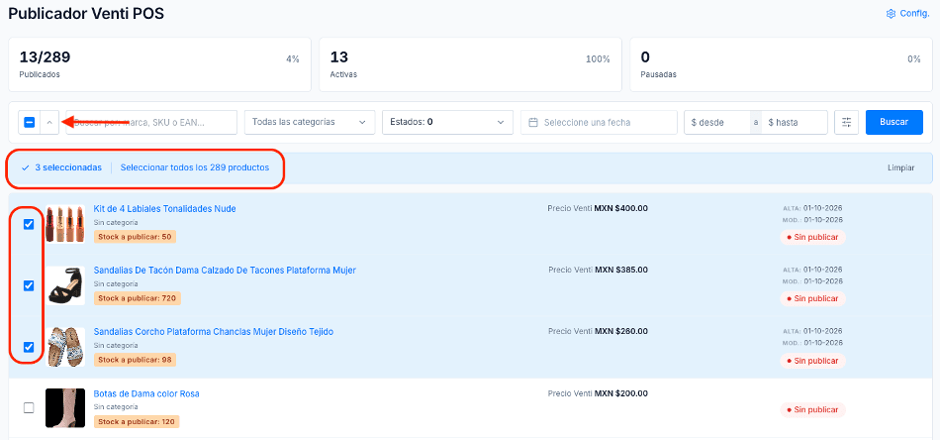This screenshot has width=941, height=441.
Task: Click the MXN $200.00 price
Action: click(621, 394)
